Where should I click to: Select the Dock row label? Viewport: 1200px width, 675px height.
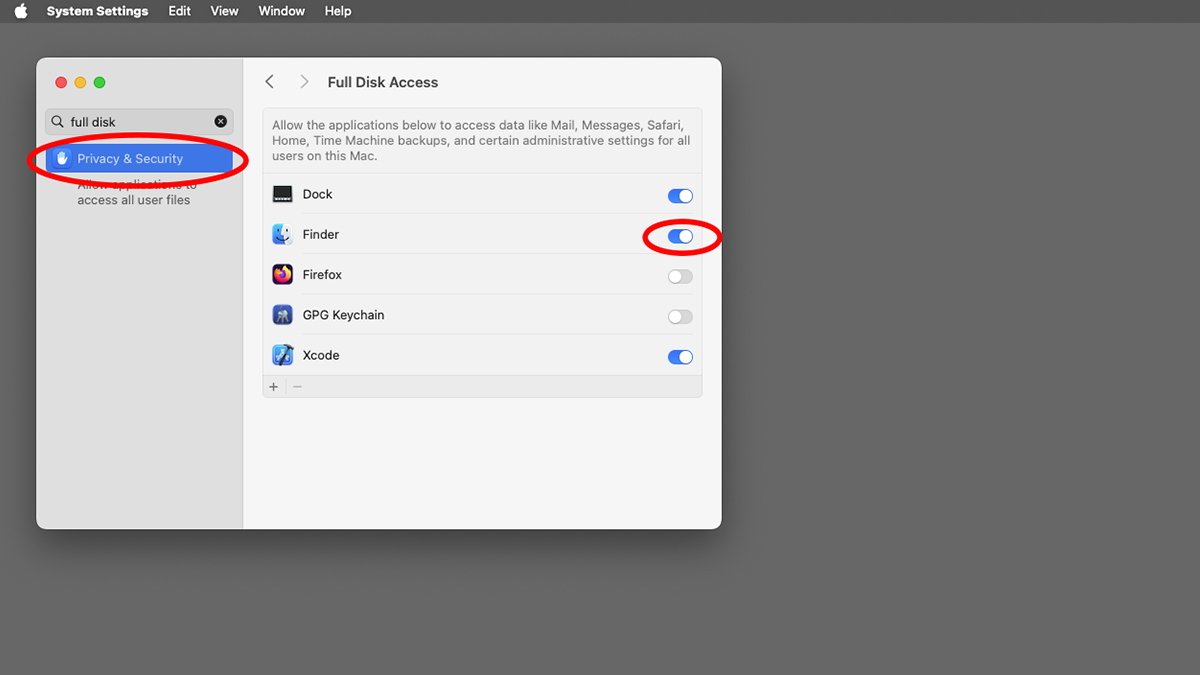318,194
